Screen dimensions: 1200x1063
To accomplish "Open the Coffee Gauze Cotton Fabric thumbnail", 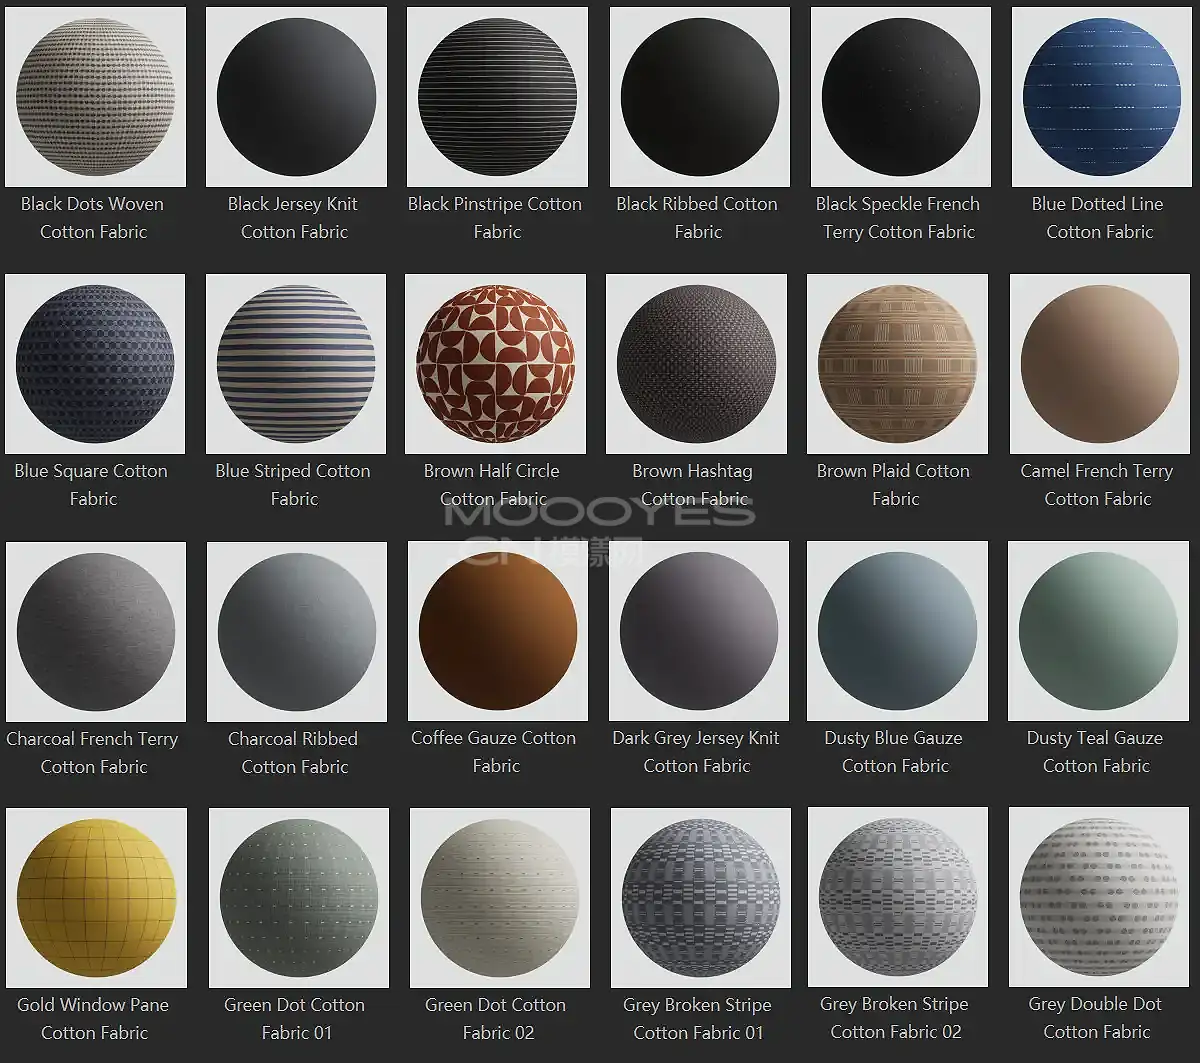I will (x=497, y=631).
